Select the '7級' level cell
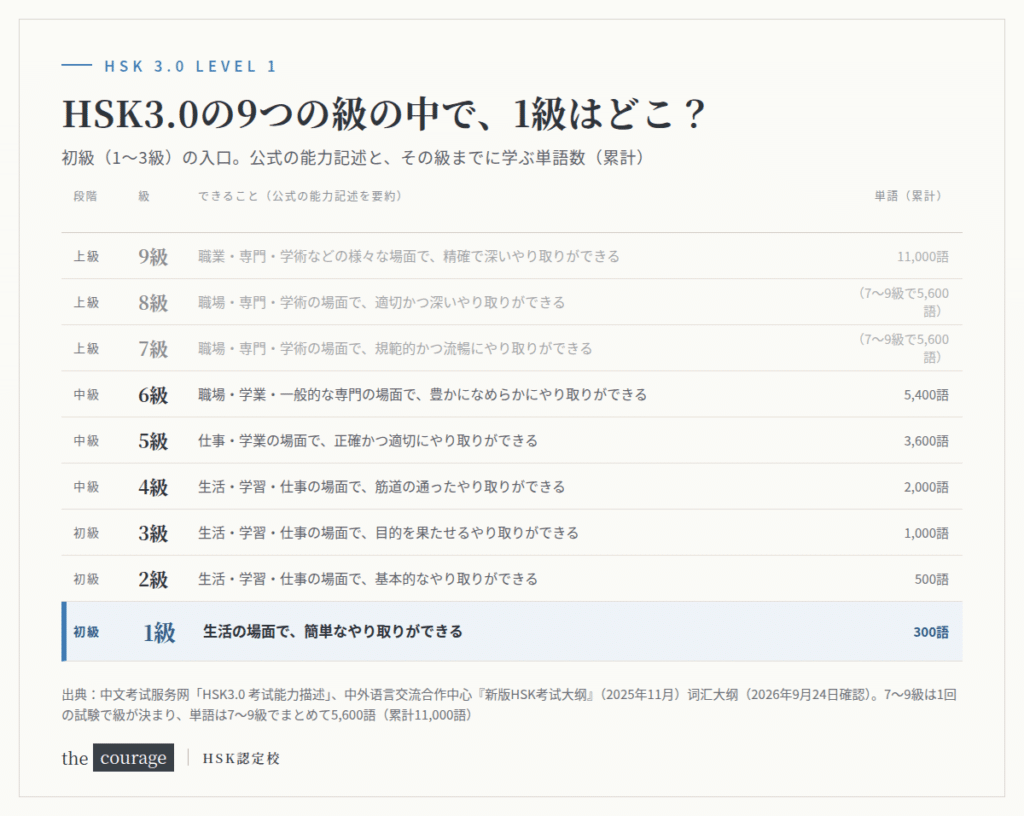This screenshot has width=1024, height=816. click(x=153, y=349)
